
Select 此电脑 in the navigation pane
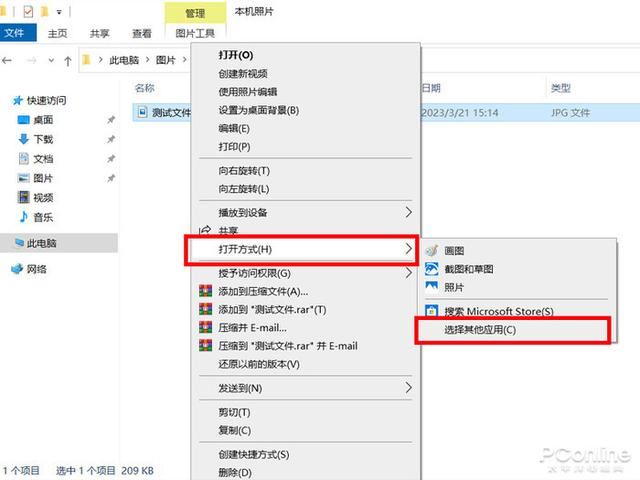(42, 243)
